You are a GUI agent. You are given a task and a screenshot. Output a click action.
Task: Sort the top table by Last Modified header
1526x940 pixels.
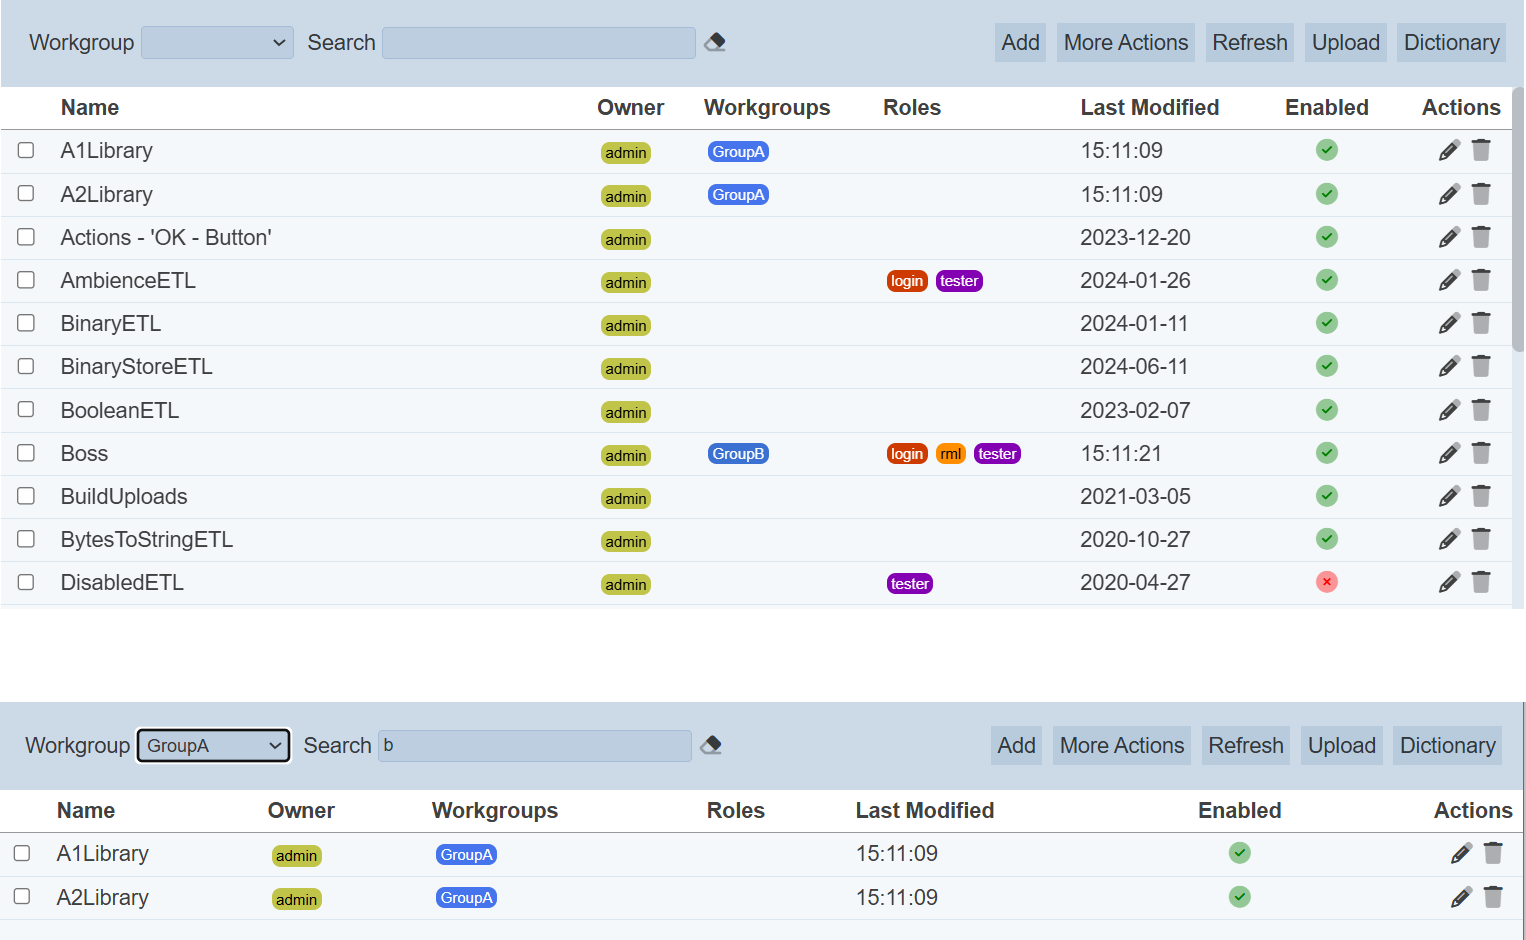point(1149,108)
